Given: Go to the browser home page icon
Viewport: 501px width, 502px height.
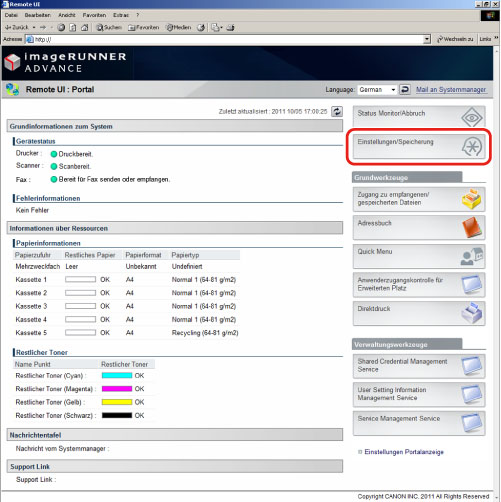Looking at the screenshot, I should (85, 27).
